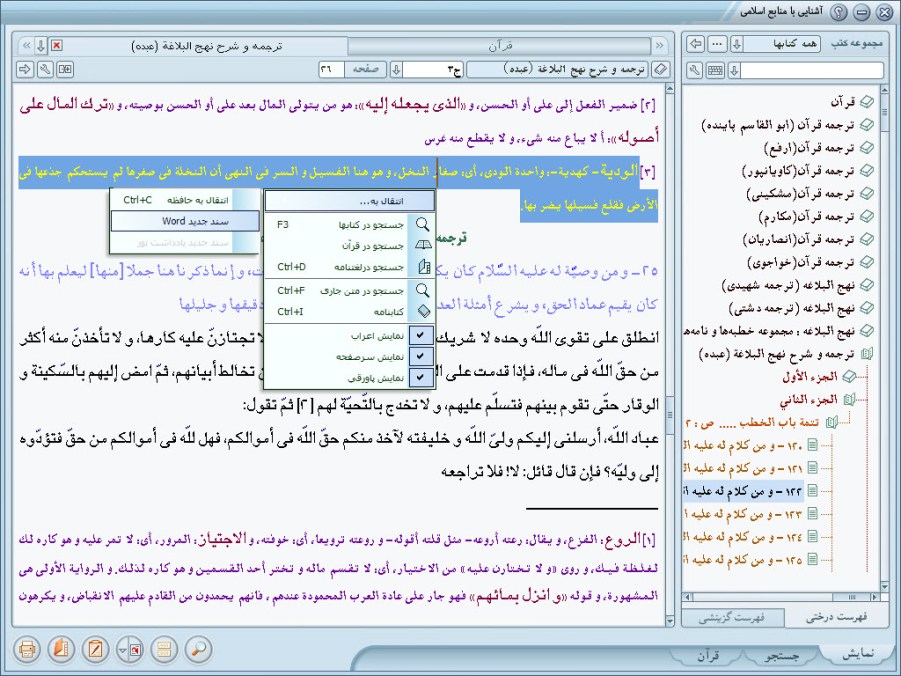The image size is (901, 676).
Task: Click the book title ترجمه و شرح نهج البلاغة button
Action: point(558,70)
